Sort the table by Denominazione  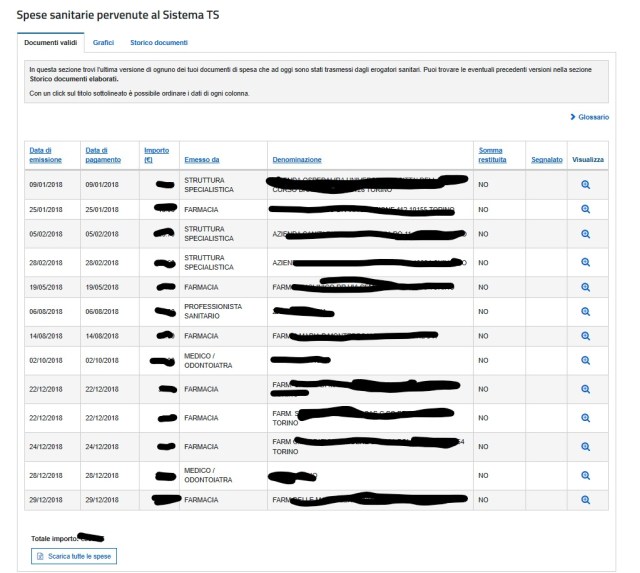coord(296,160)
